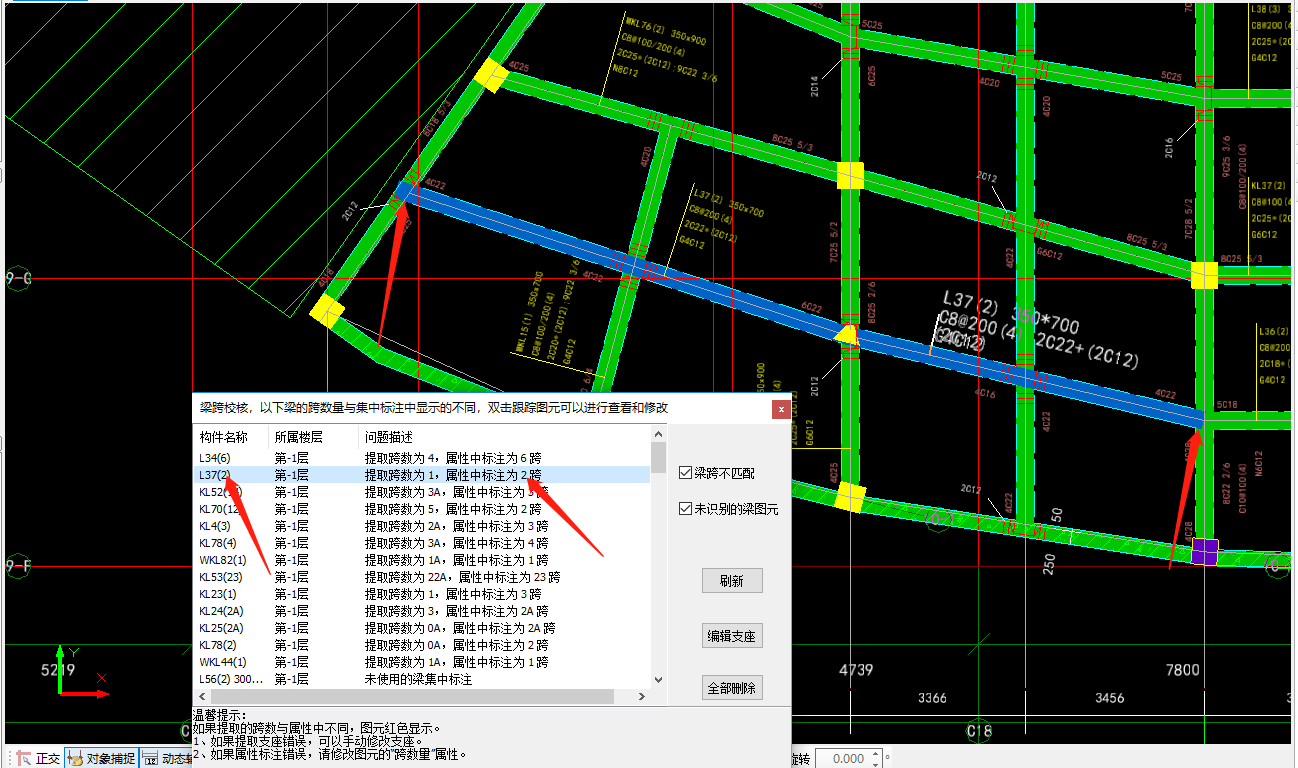Screen dimensions: 1298x768
Task: Select the L56(2) 300 row in the list
Action: (x=421, y=679)
